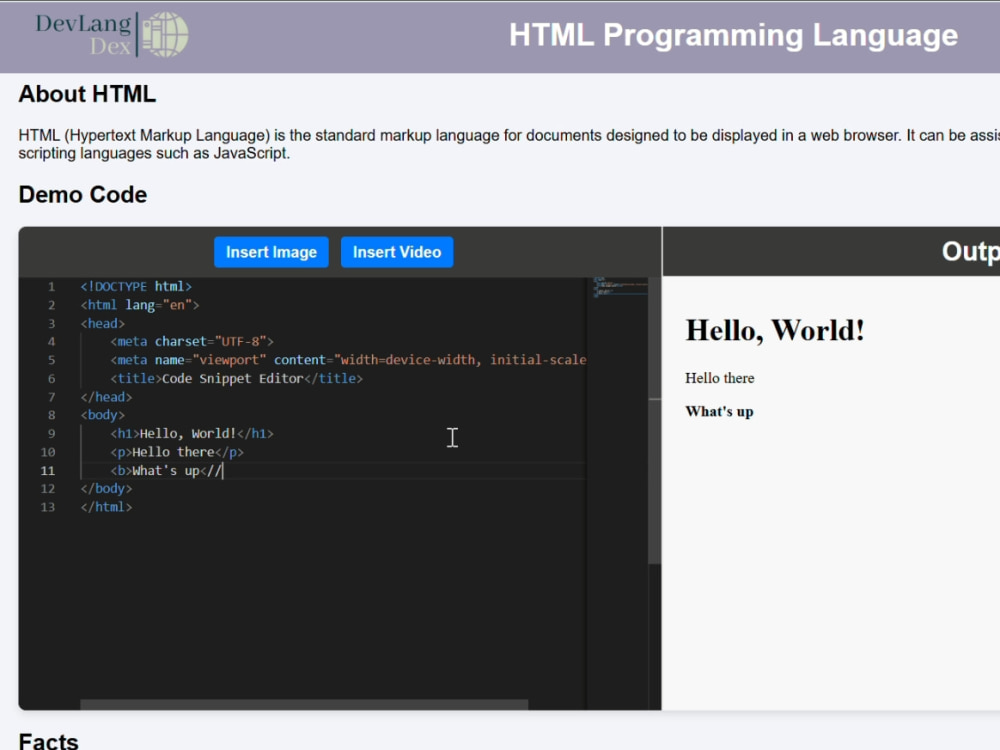Select the Hello there paragraph in Output
The width and height of the screenshot is (1000, 750).
tap(719, 378)
